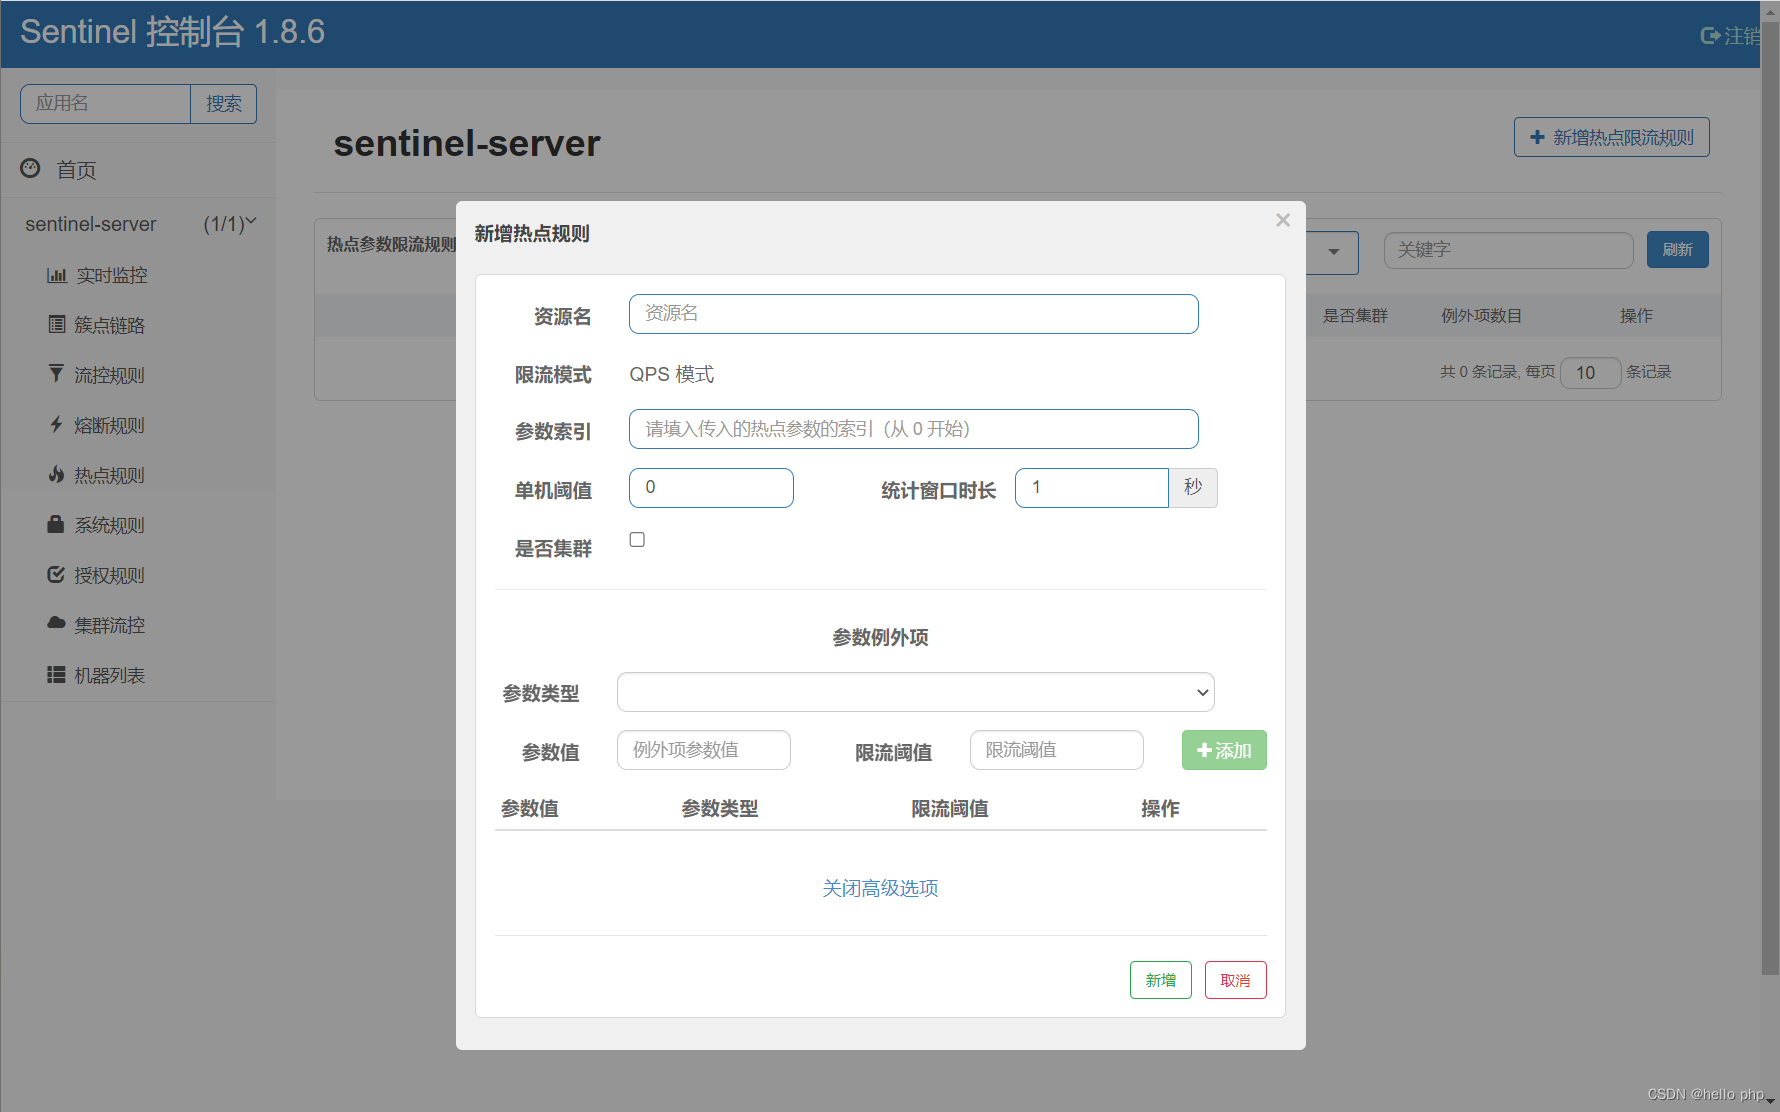The height and width of the screenshot is (1112, 1780).
Task: Click the 秒 unit addon
Action: (1193, 488)
